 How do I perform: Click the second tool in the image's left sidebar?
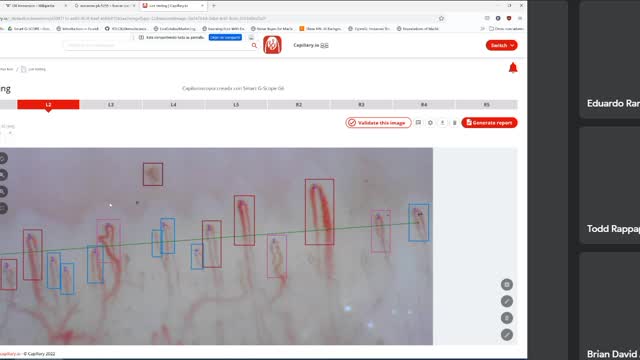(3, 175)
